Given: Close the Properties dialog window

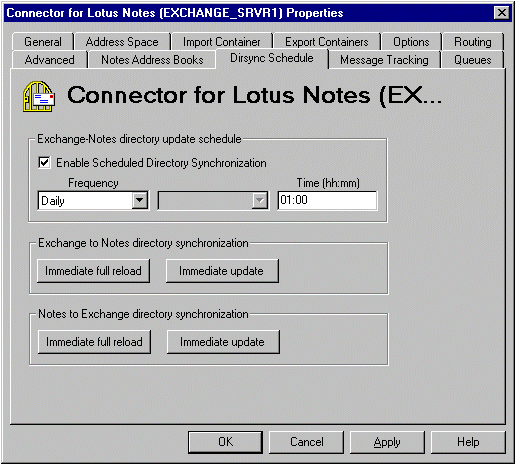Looking at the screenshot, I should click(502, 13).
